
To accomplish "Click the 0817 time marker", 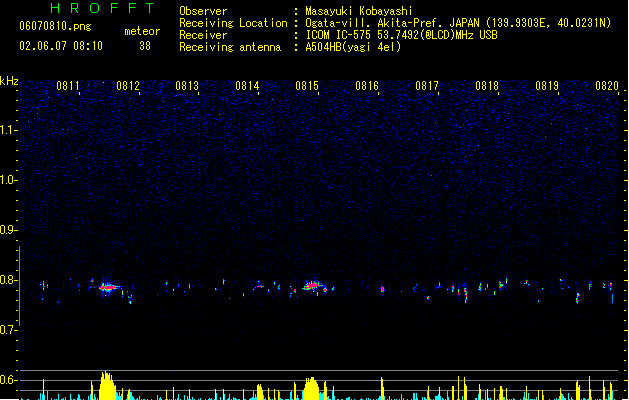I will [427, 86].
